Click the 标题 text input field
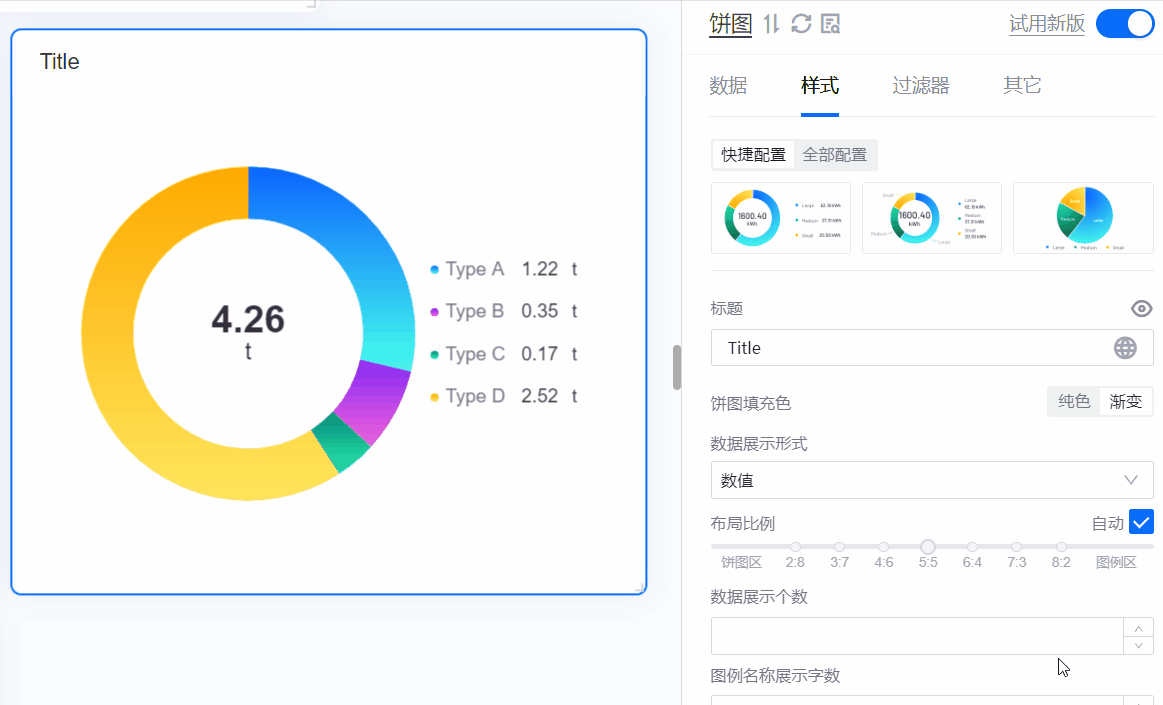Image resolution: width=1163 pixels, height=705 pixels. (x=910, y=348)
